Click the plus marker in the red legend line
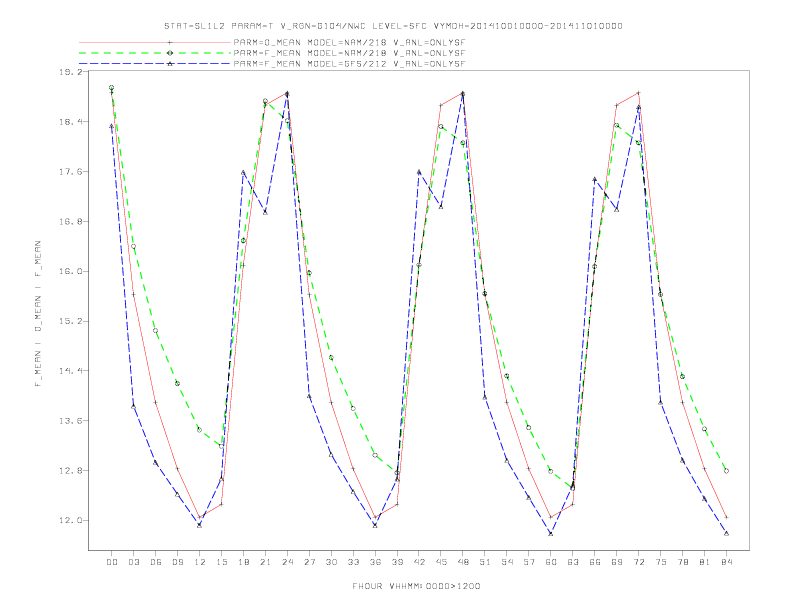Screen dimensions: 792x612 [170, 42]
